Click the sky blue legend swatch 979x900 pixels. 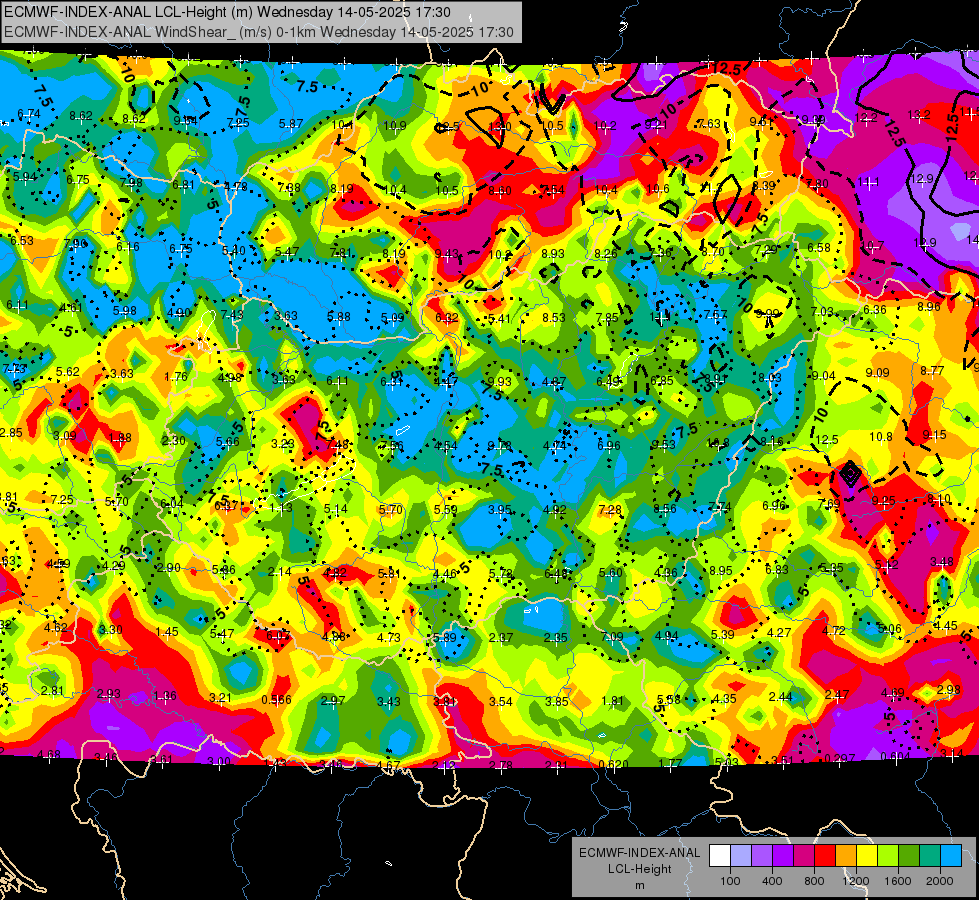click(951, 856)
